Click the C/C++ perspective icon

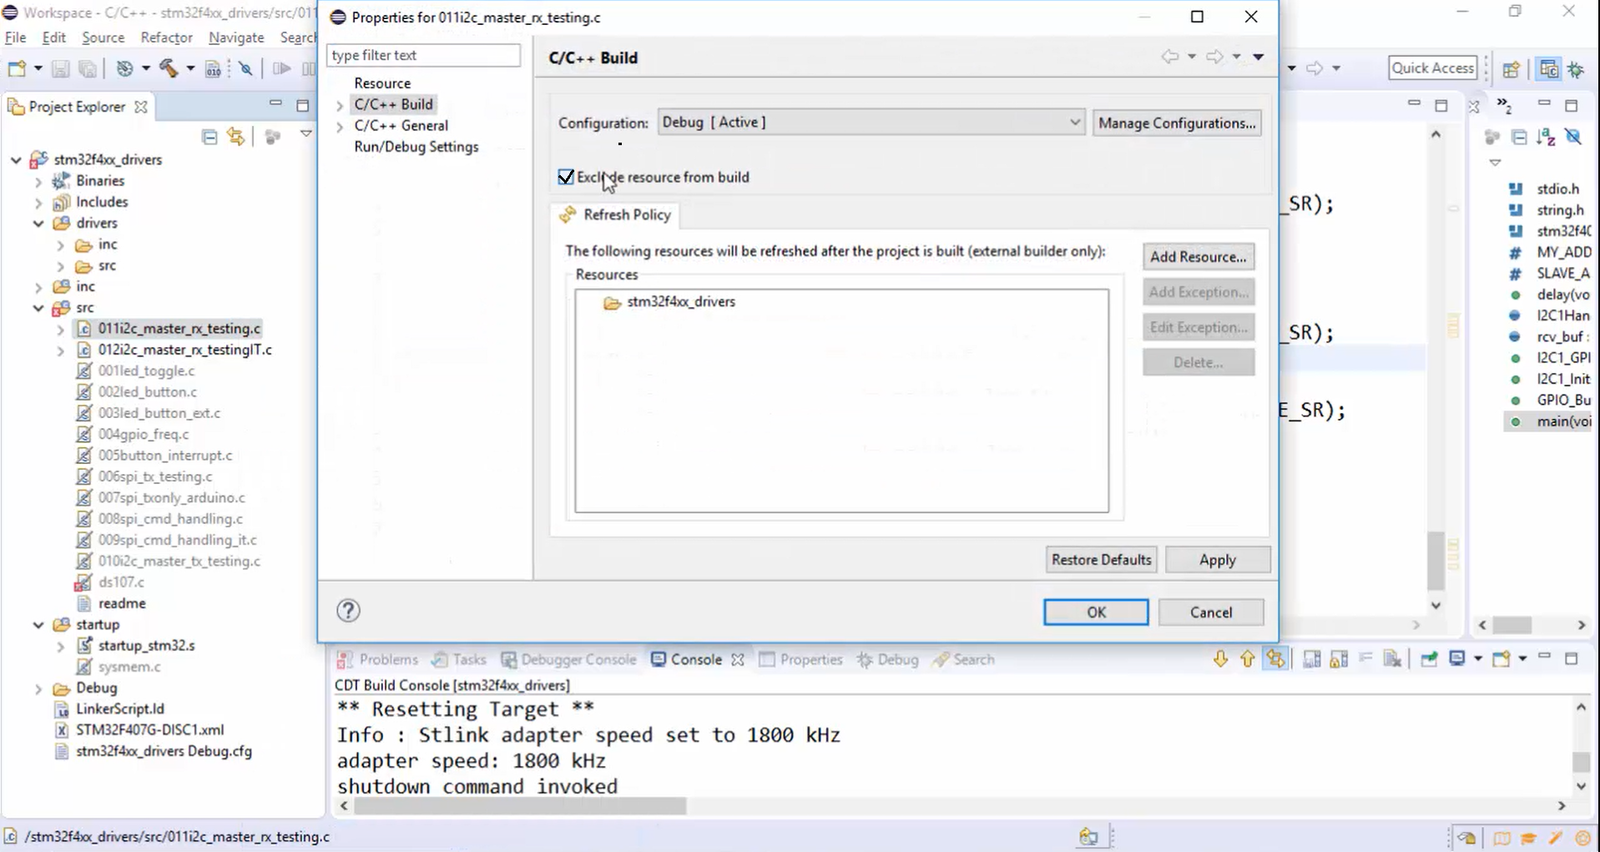coord(1549,69)
